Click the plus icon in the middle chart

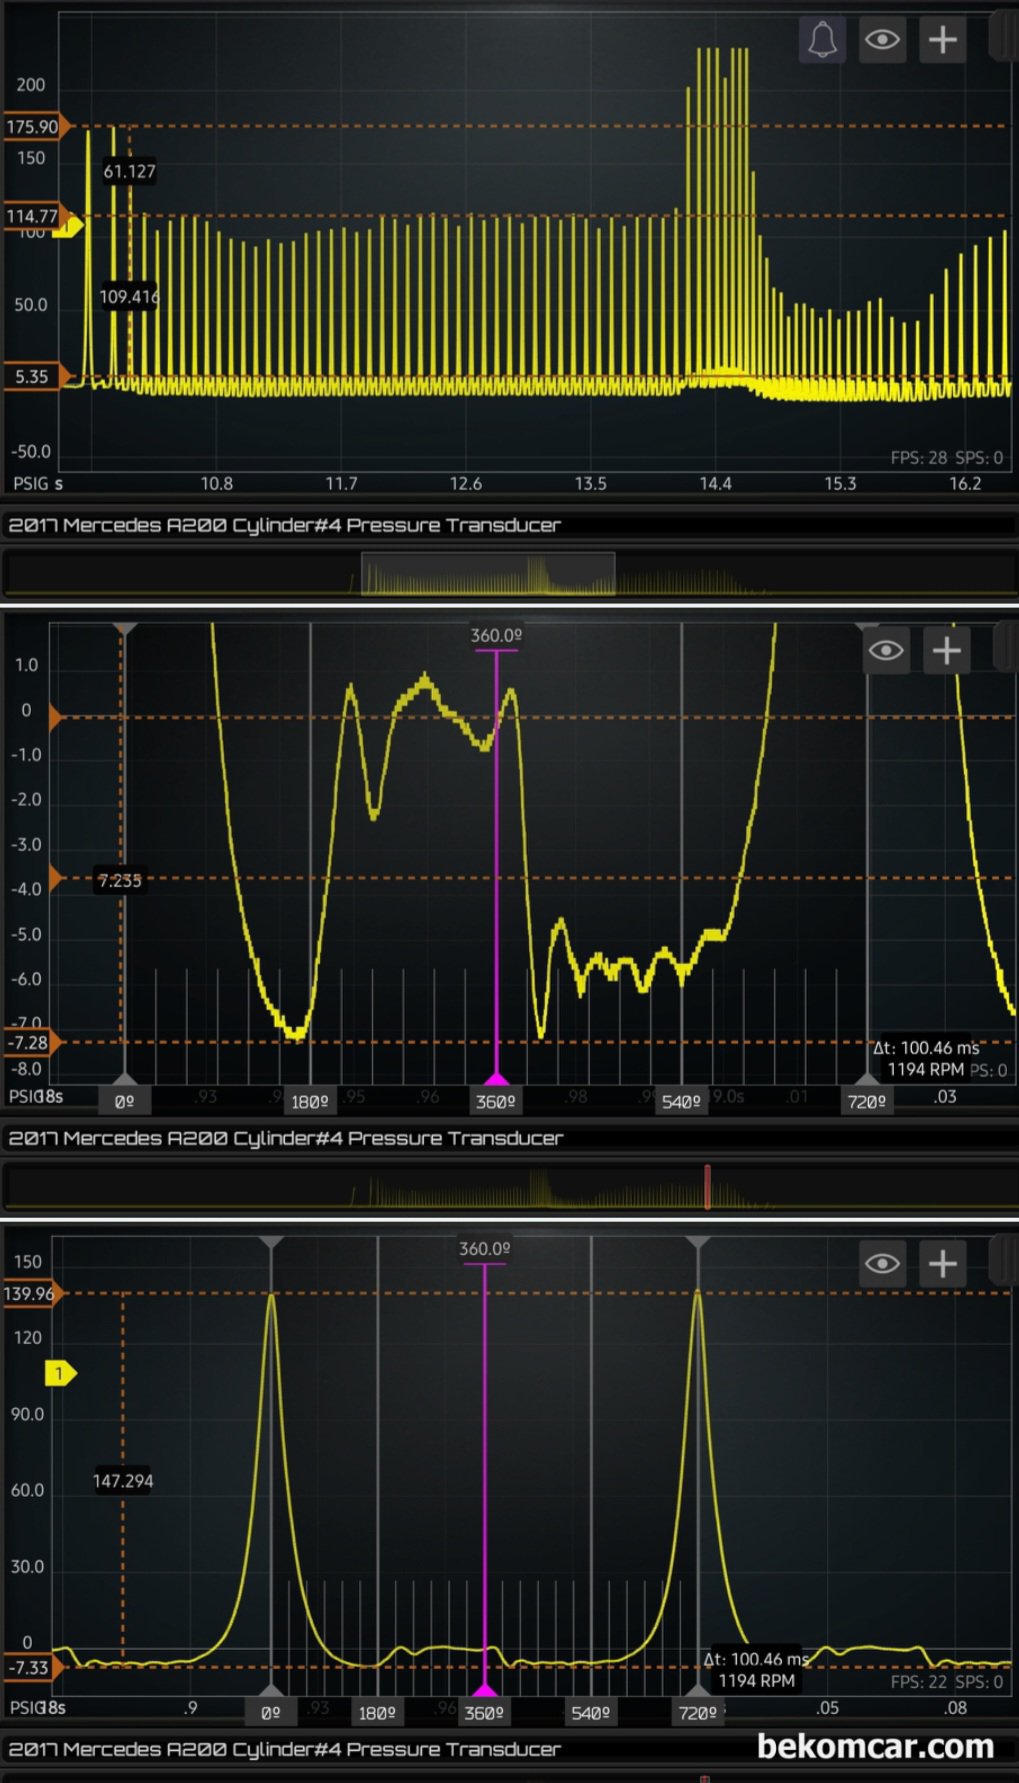click(x=946, y=651)
